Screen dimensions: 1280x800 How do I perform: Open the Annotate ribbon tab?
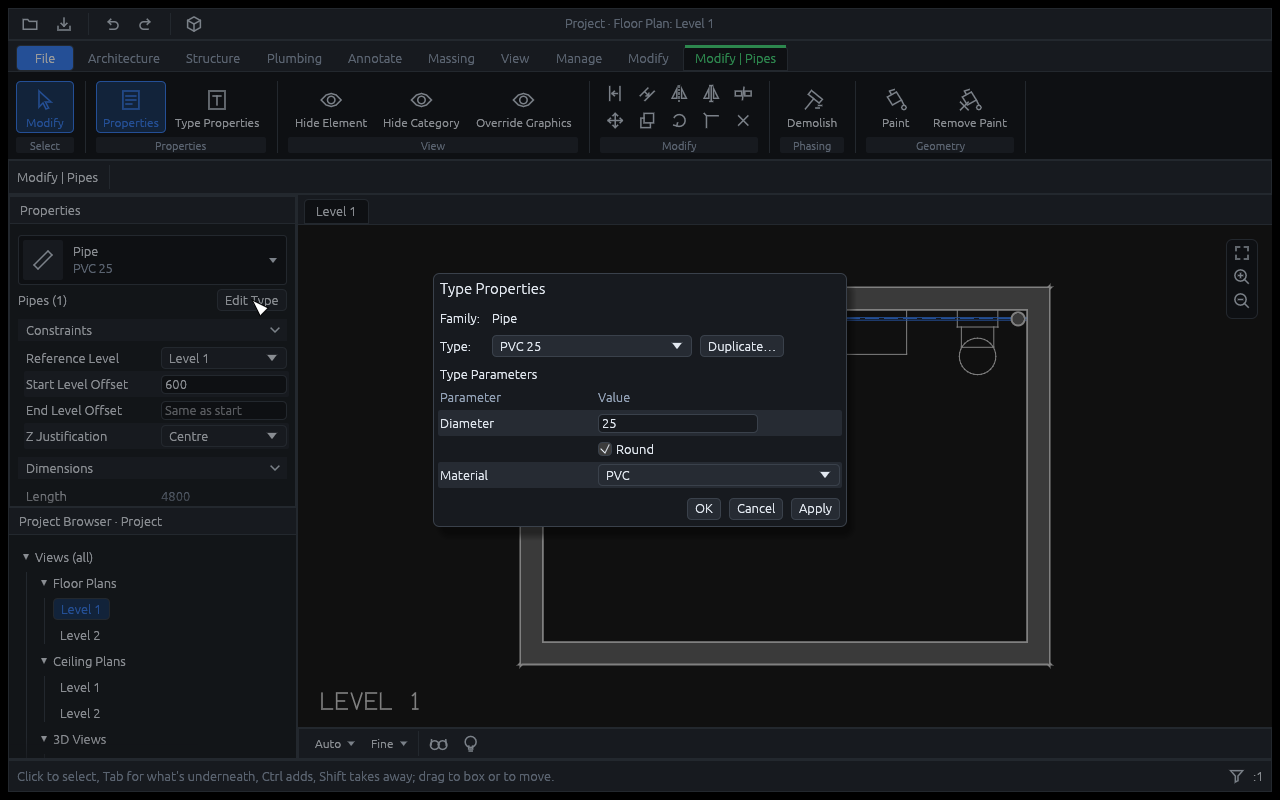pos(375,58)
